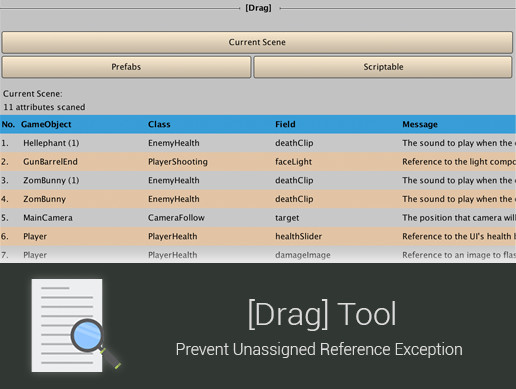Click deathClip field in row 4

pos(294,199)
